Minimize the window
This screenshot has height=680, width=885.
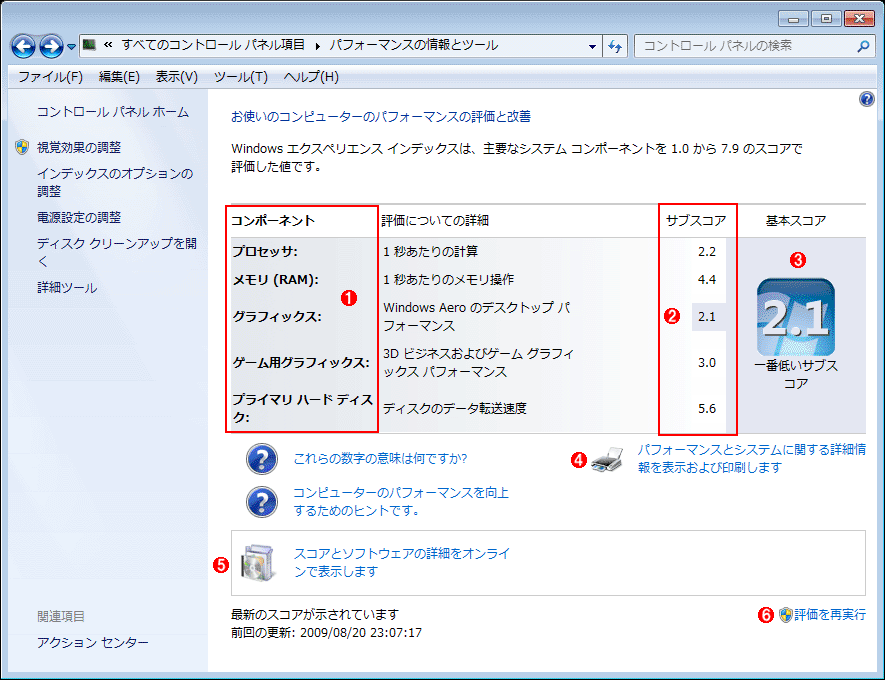(793, 19)
